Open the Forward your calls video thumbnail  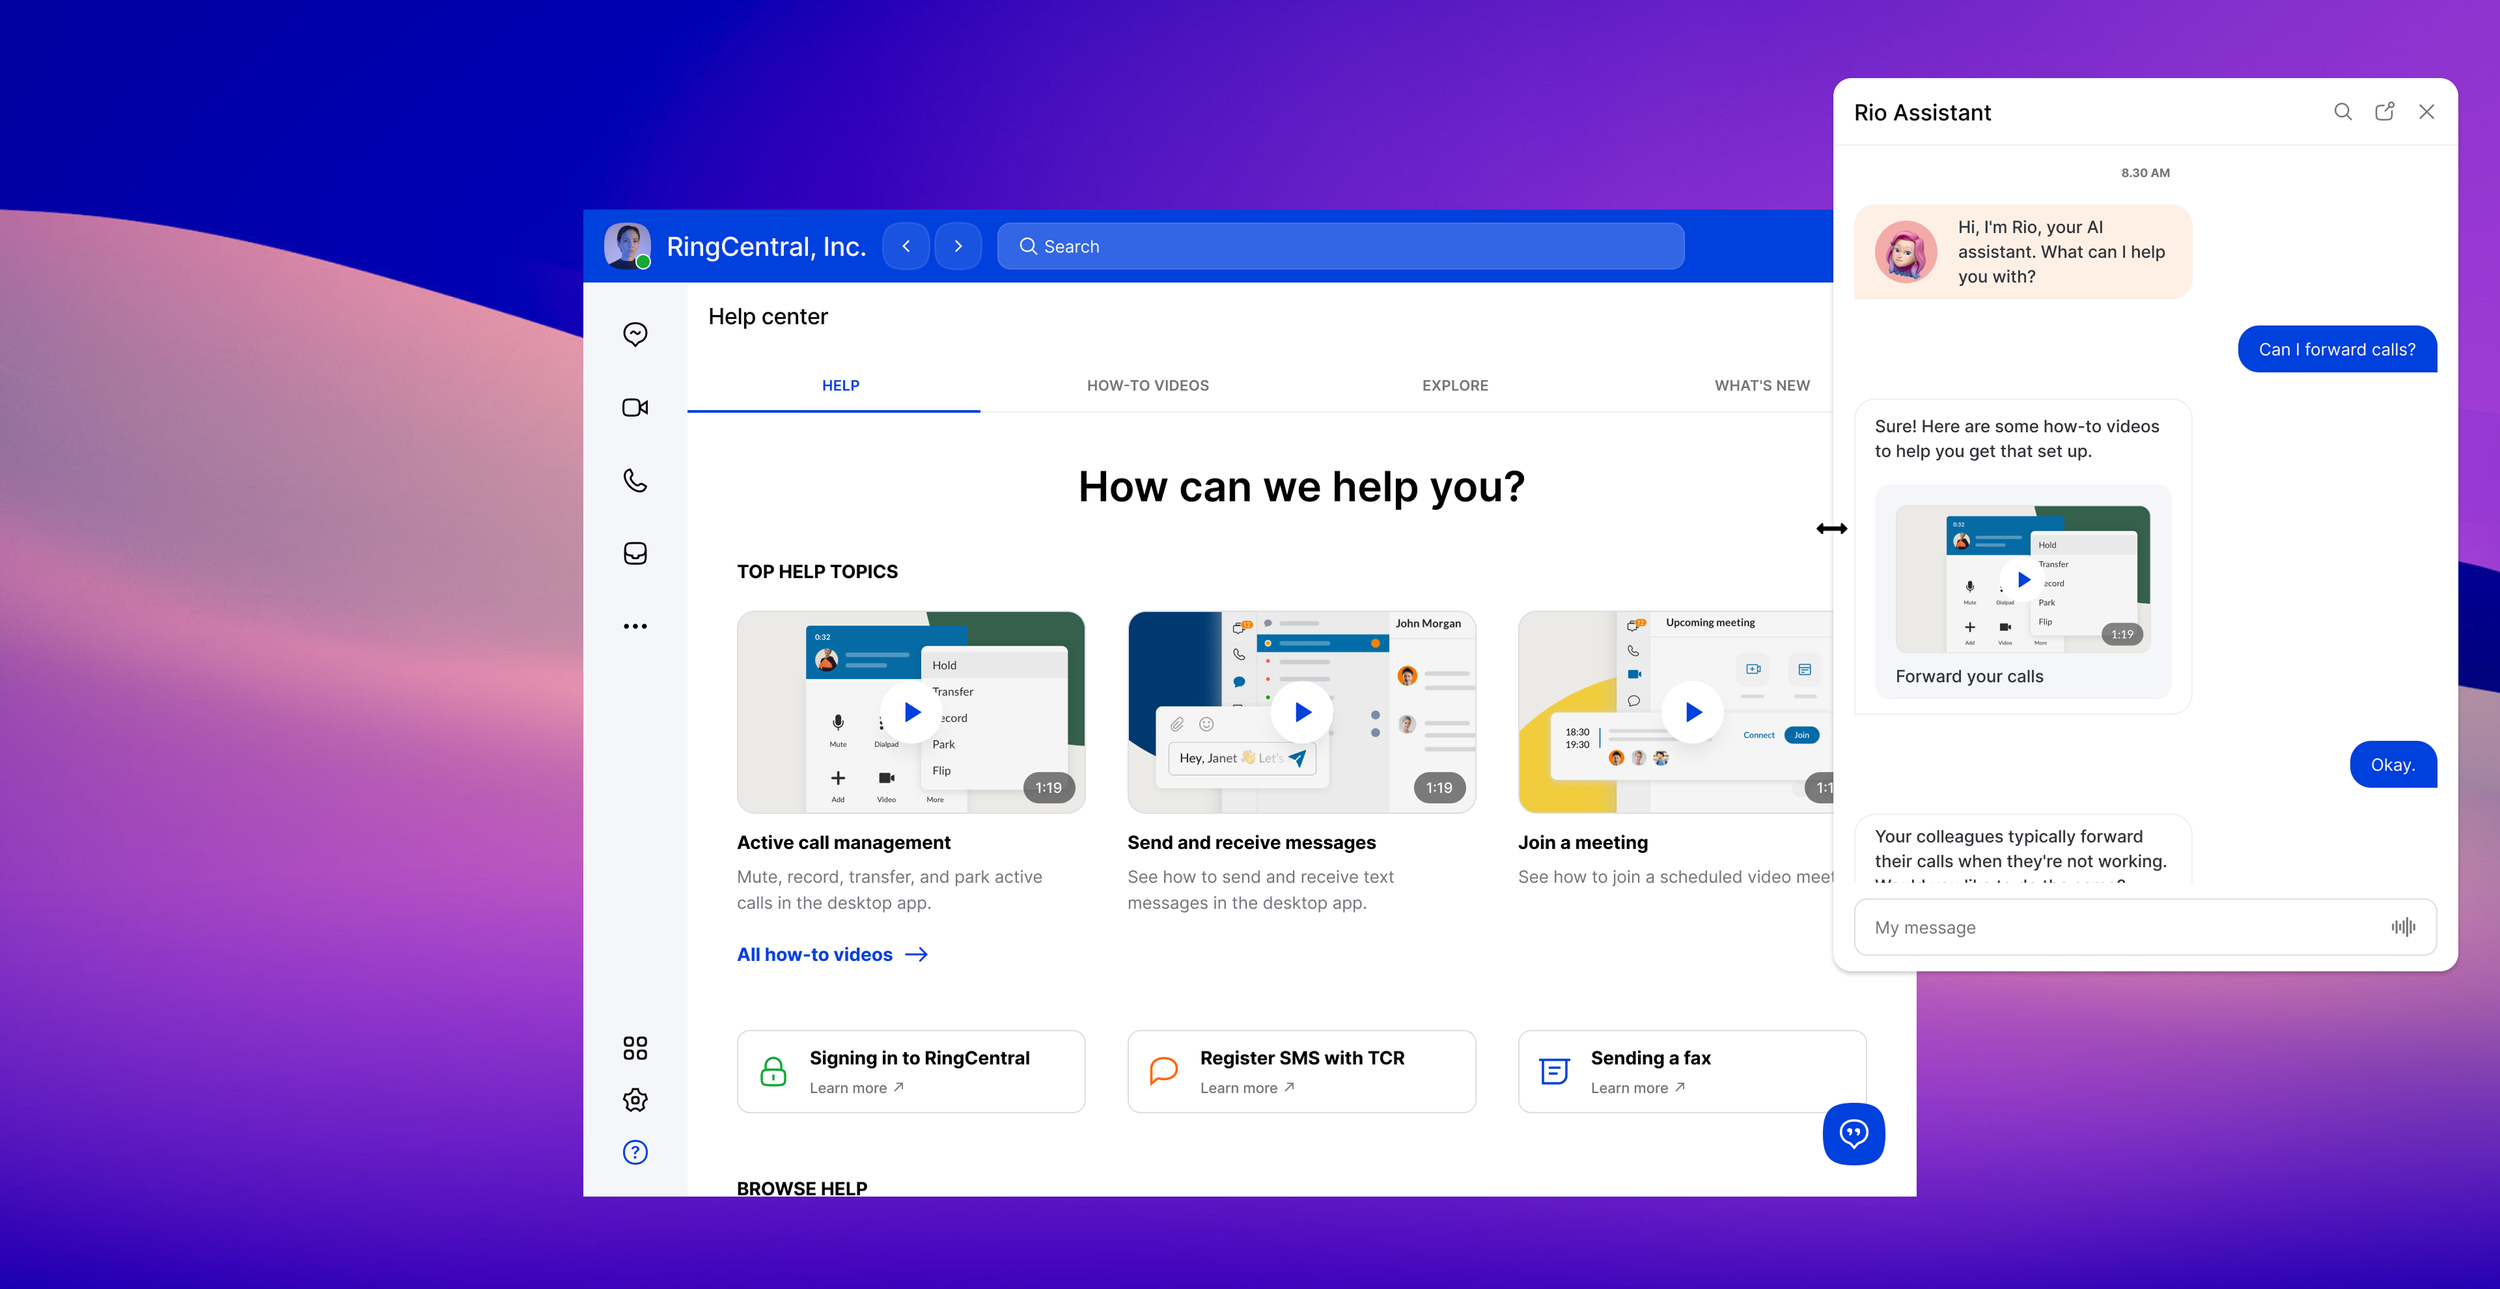(x=2022, y=580)
